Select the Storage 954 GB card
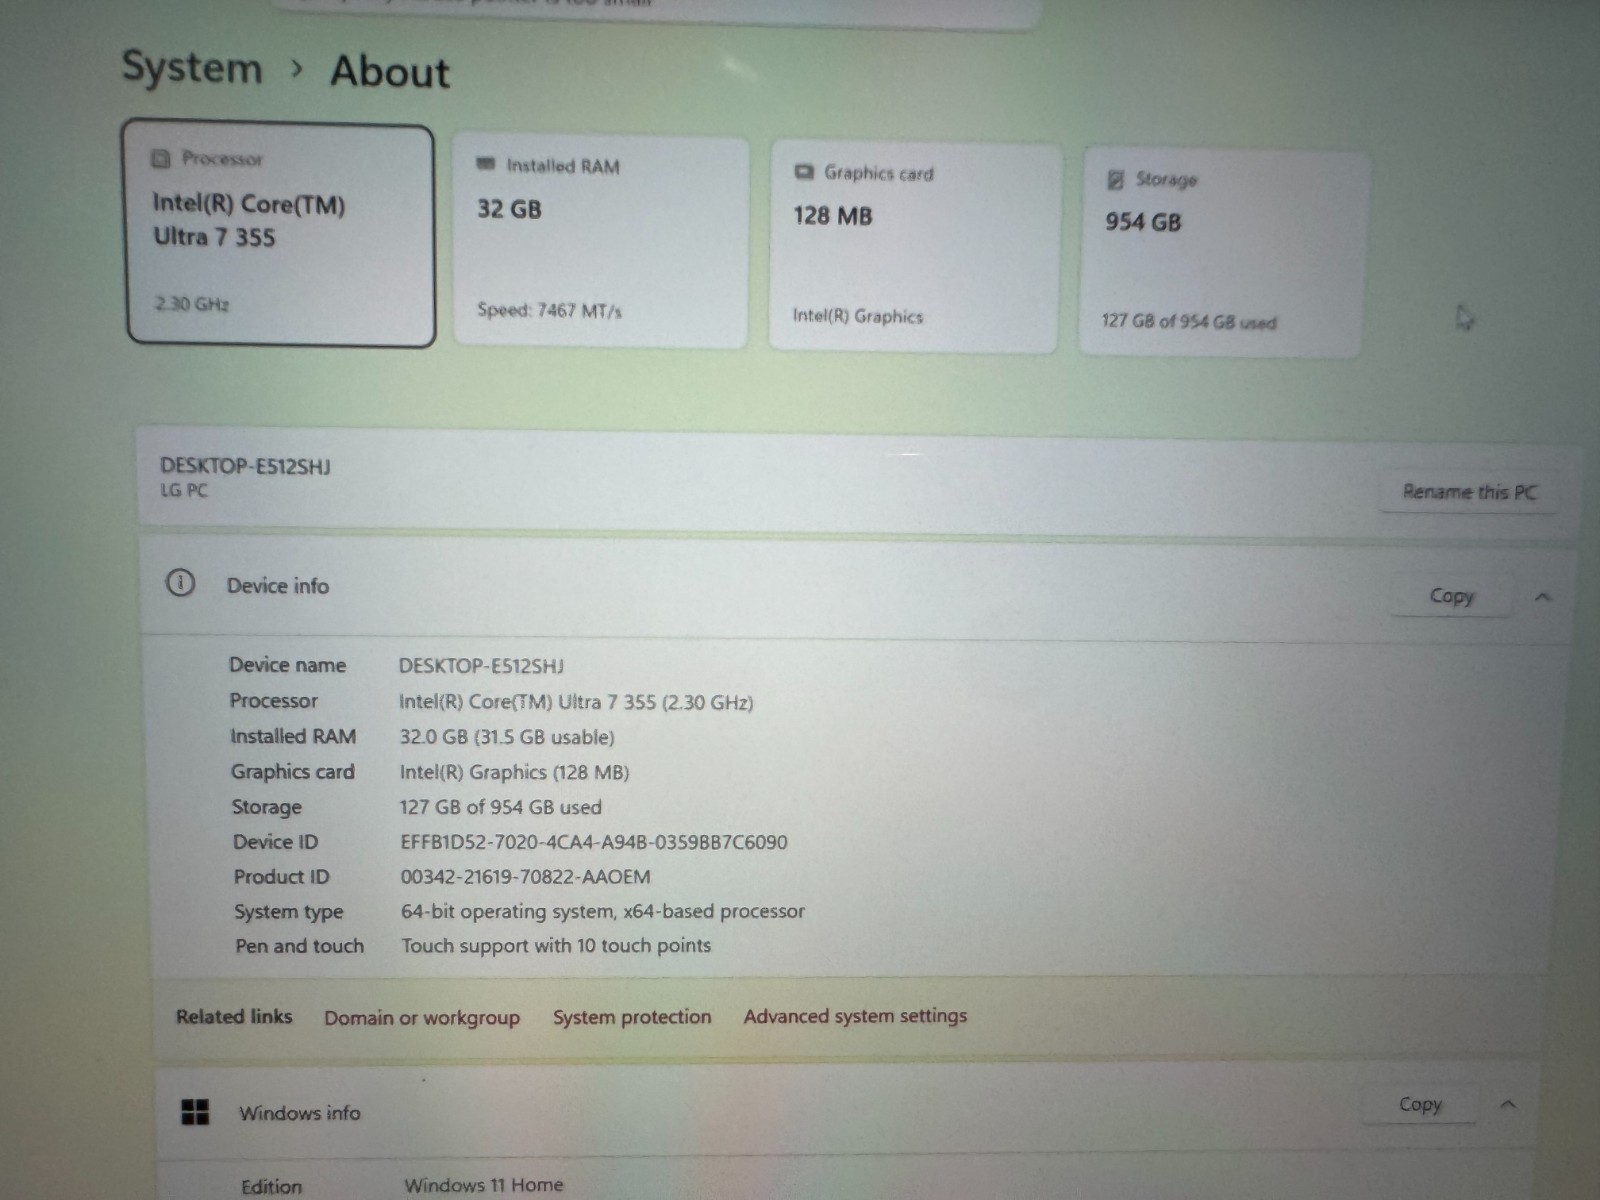Image resolution: width=1600 pixels, height=1200 pixels. click(x=1222, y=253)
